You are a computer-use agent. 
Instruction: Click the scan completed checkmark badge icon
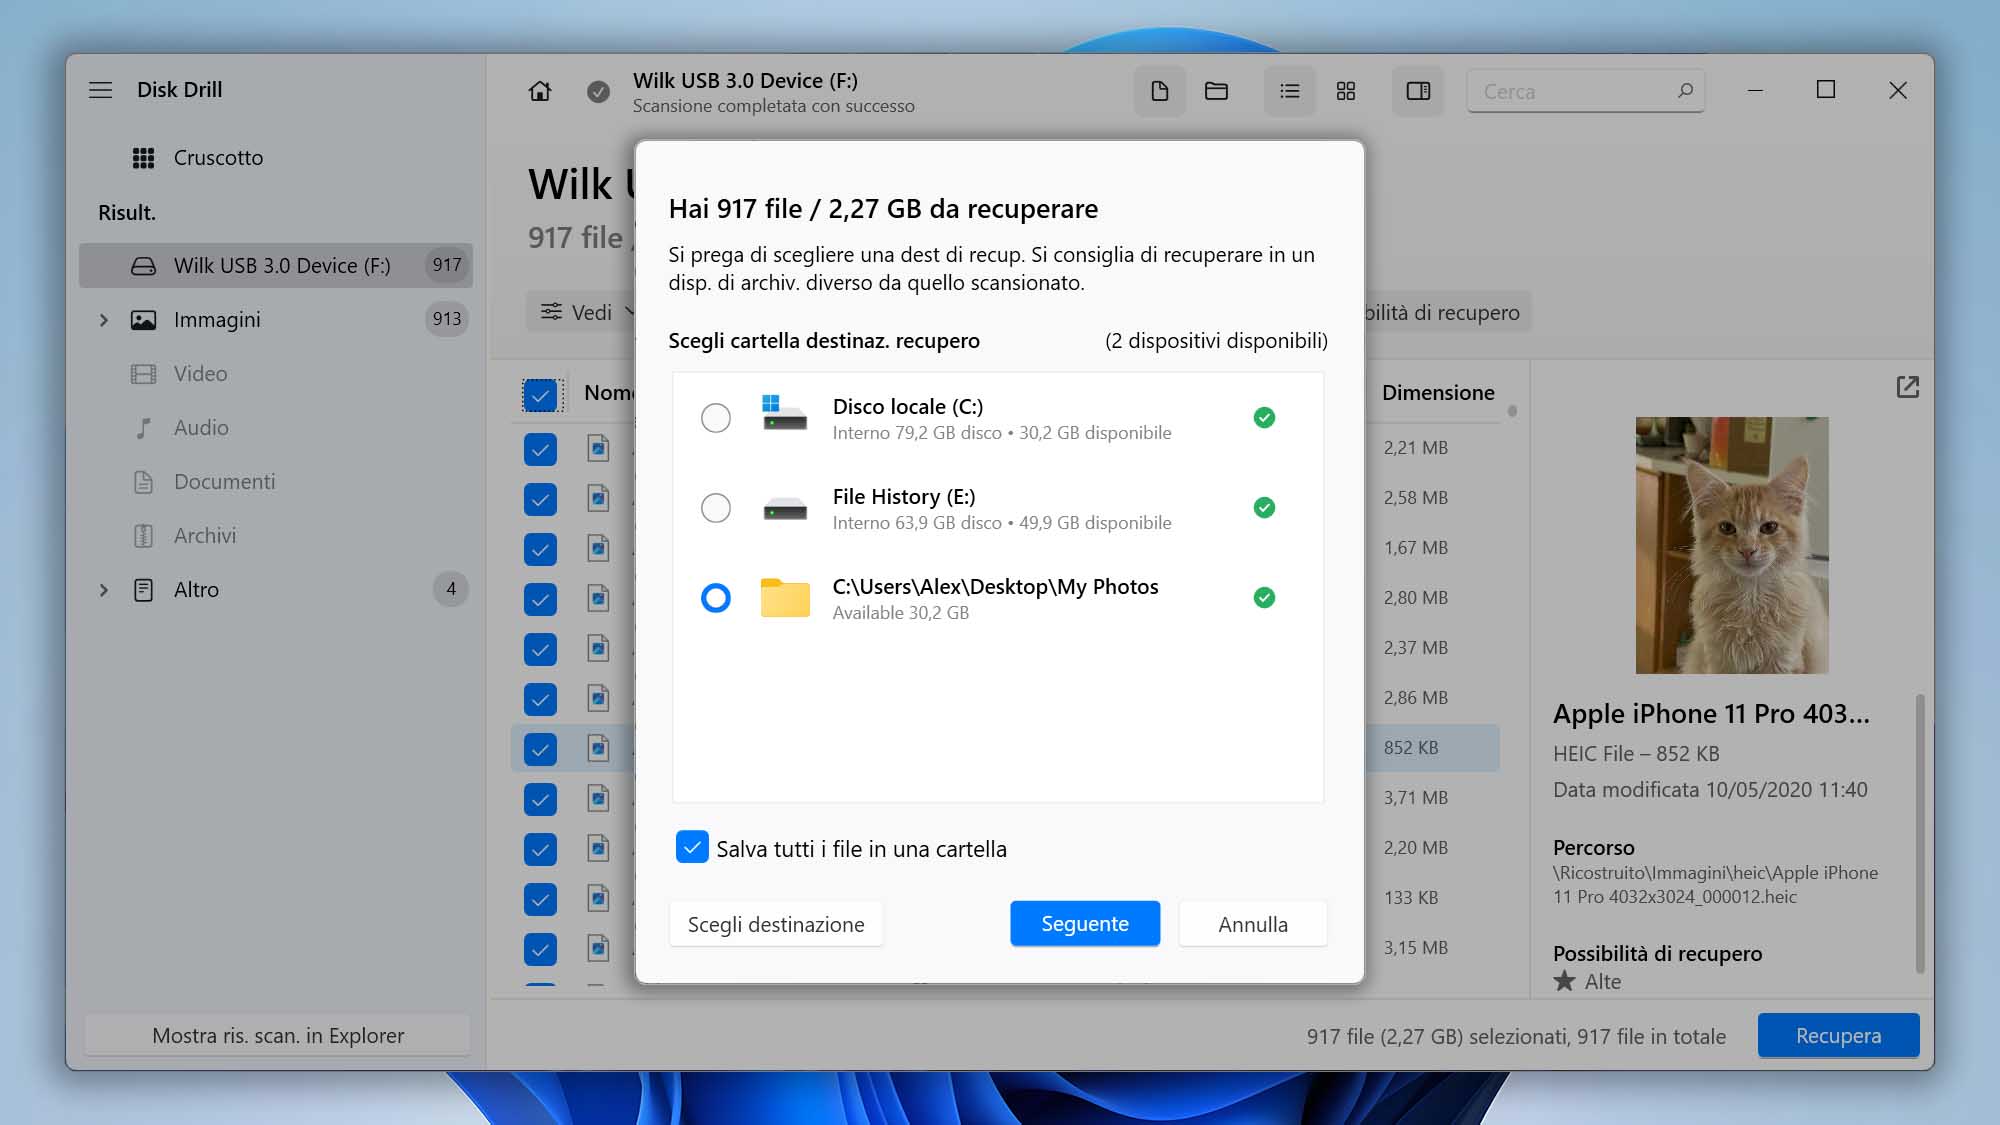pyautogui.click(x=598, y=91)
